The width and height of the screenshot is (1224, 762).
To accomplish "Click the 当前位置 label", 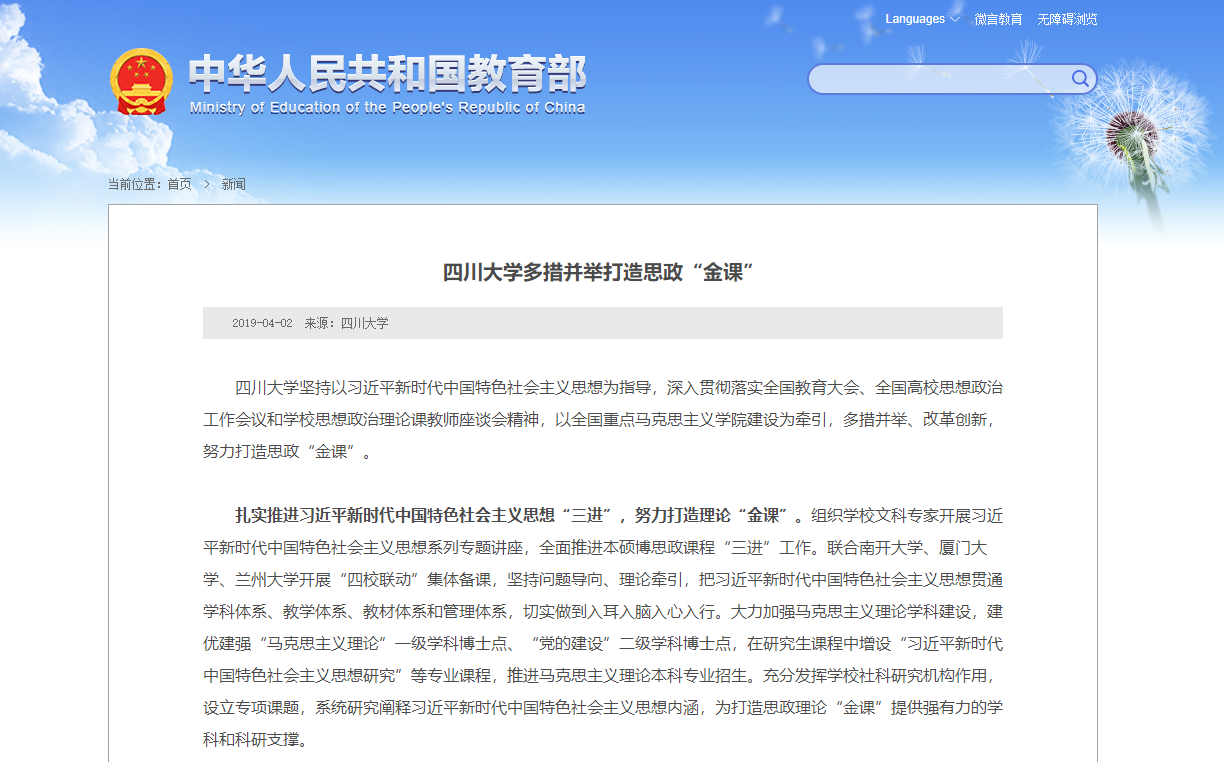I will point(135,184).
